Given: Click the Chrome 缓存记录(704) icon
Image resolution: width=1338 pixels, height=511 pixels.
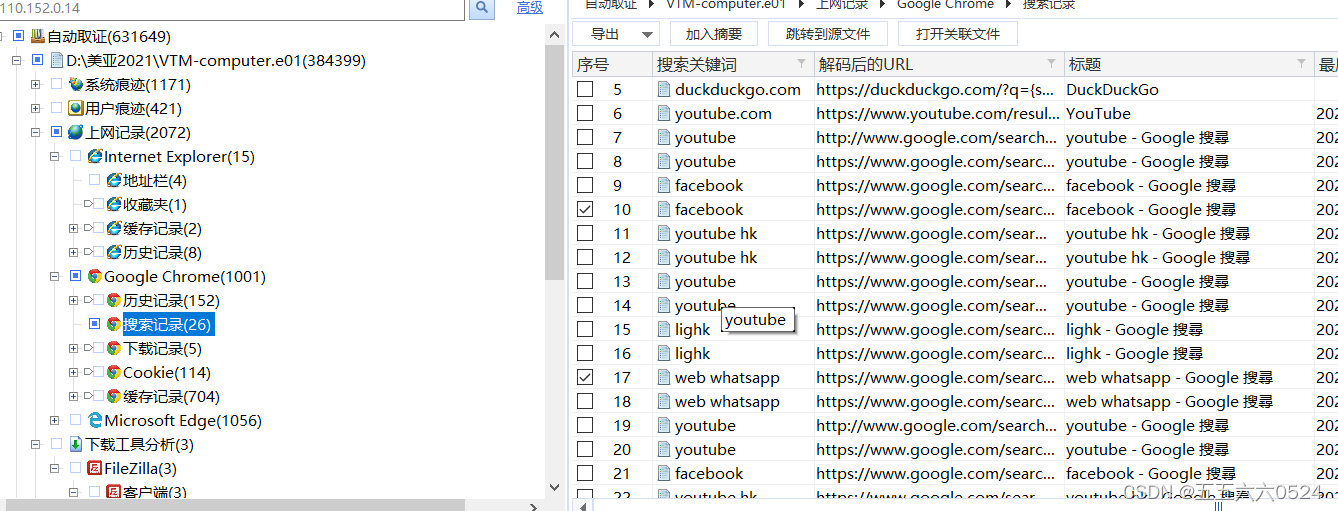Looking at the screenshot, I should pos(114,397).
